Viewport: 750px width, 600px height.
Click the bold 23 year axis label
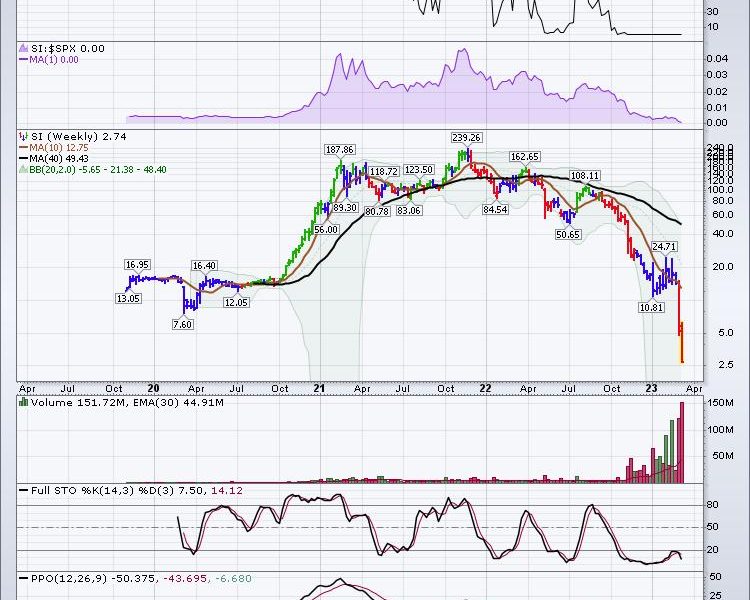651,388
